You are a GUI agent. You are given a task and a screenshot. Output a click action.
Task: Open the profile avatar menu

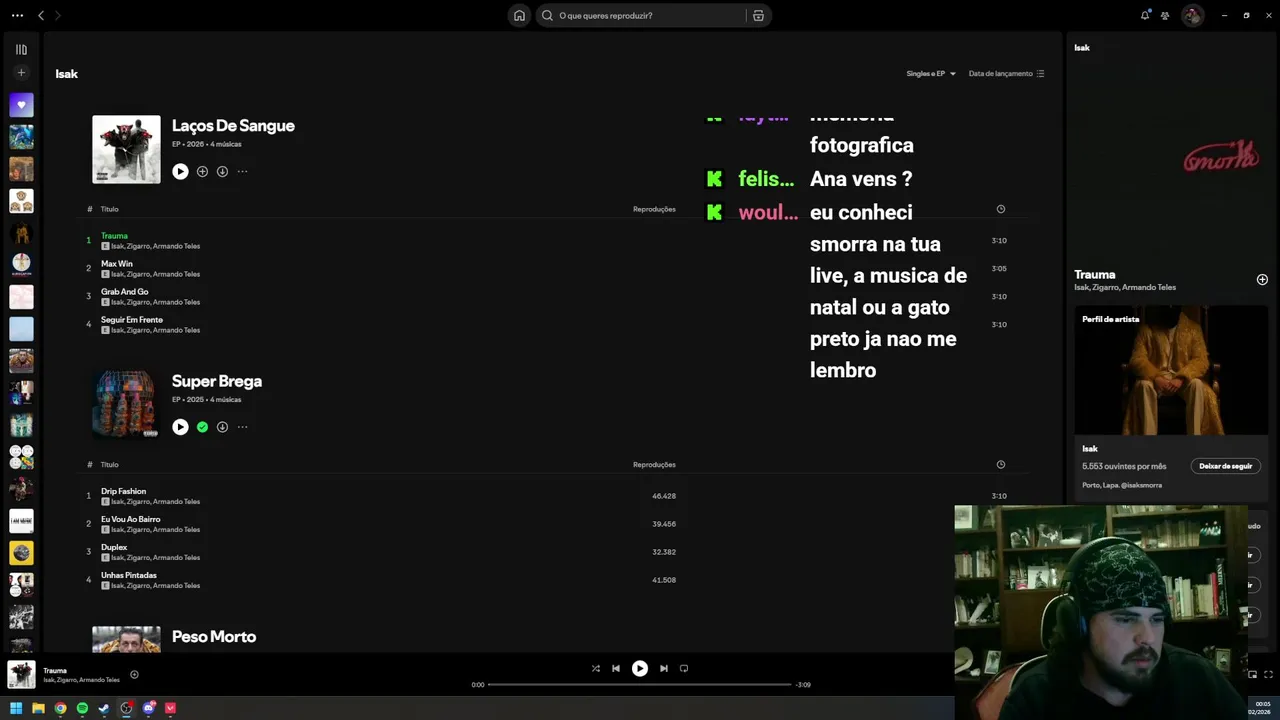1192,15
